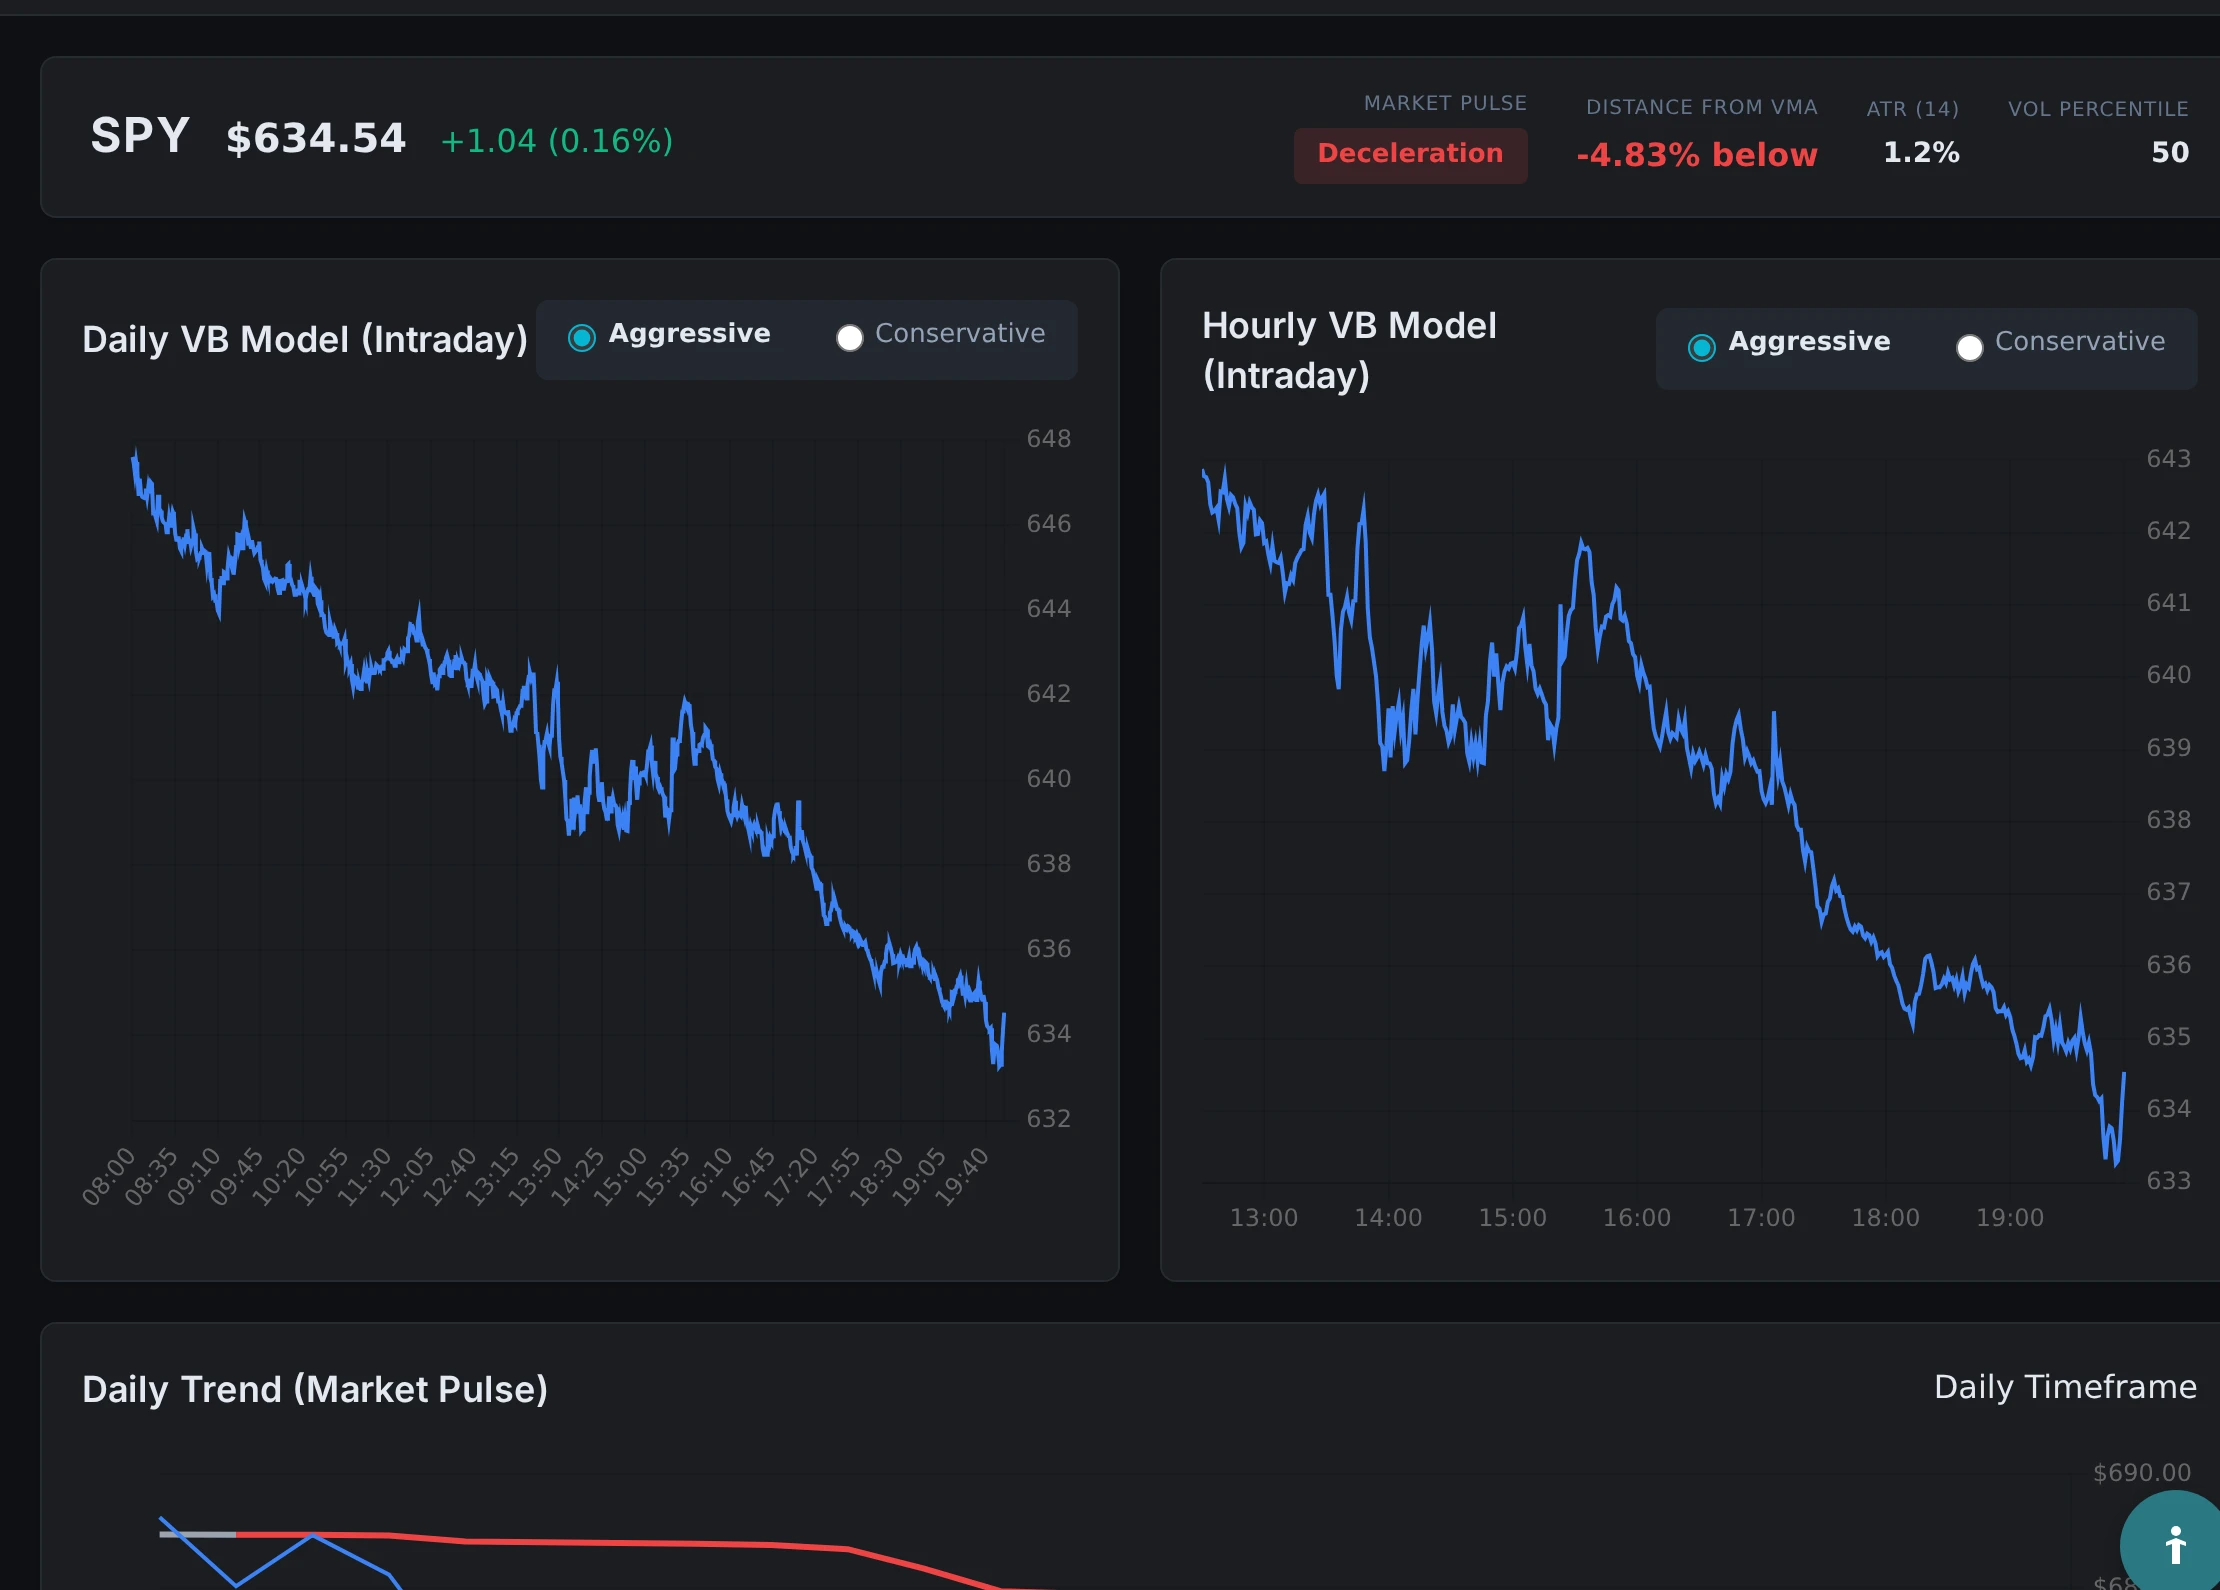2220x1590 pixels.
Task: Click the +1.04 (0.16%) change value
Action: tap(557, 141)
